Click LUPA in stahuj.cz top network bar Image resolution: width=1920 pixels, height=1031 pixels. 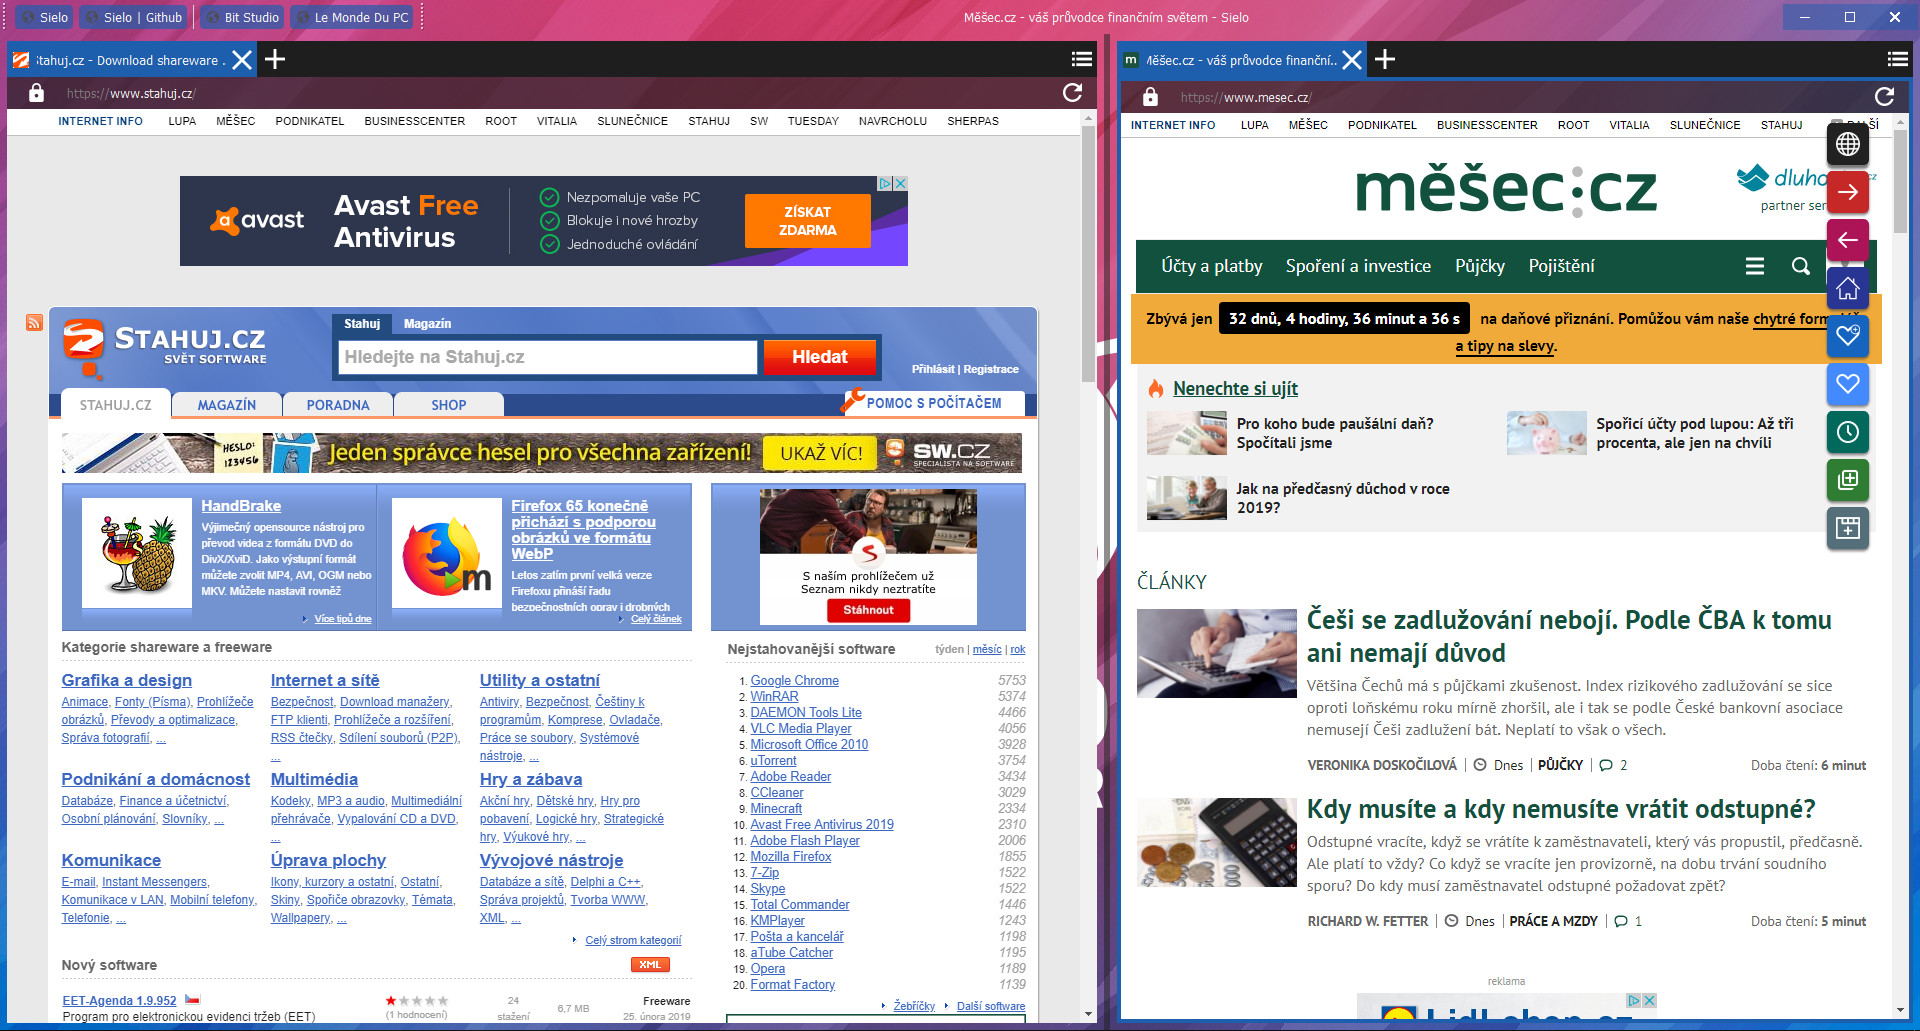(x=182, y=121)
